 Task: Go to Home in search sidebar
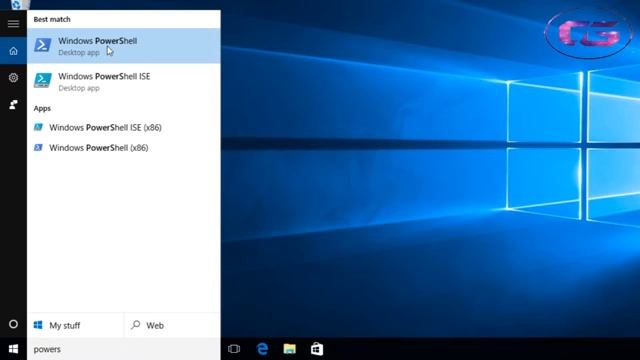(13, 51)
